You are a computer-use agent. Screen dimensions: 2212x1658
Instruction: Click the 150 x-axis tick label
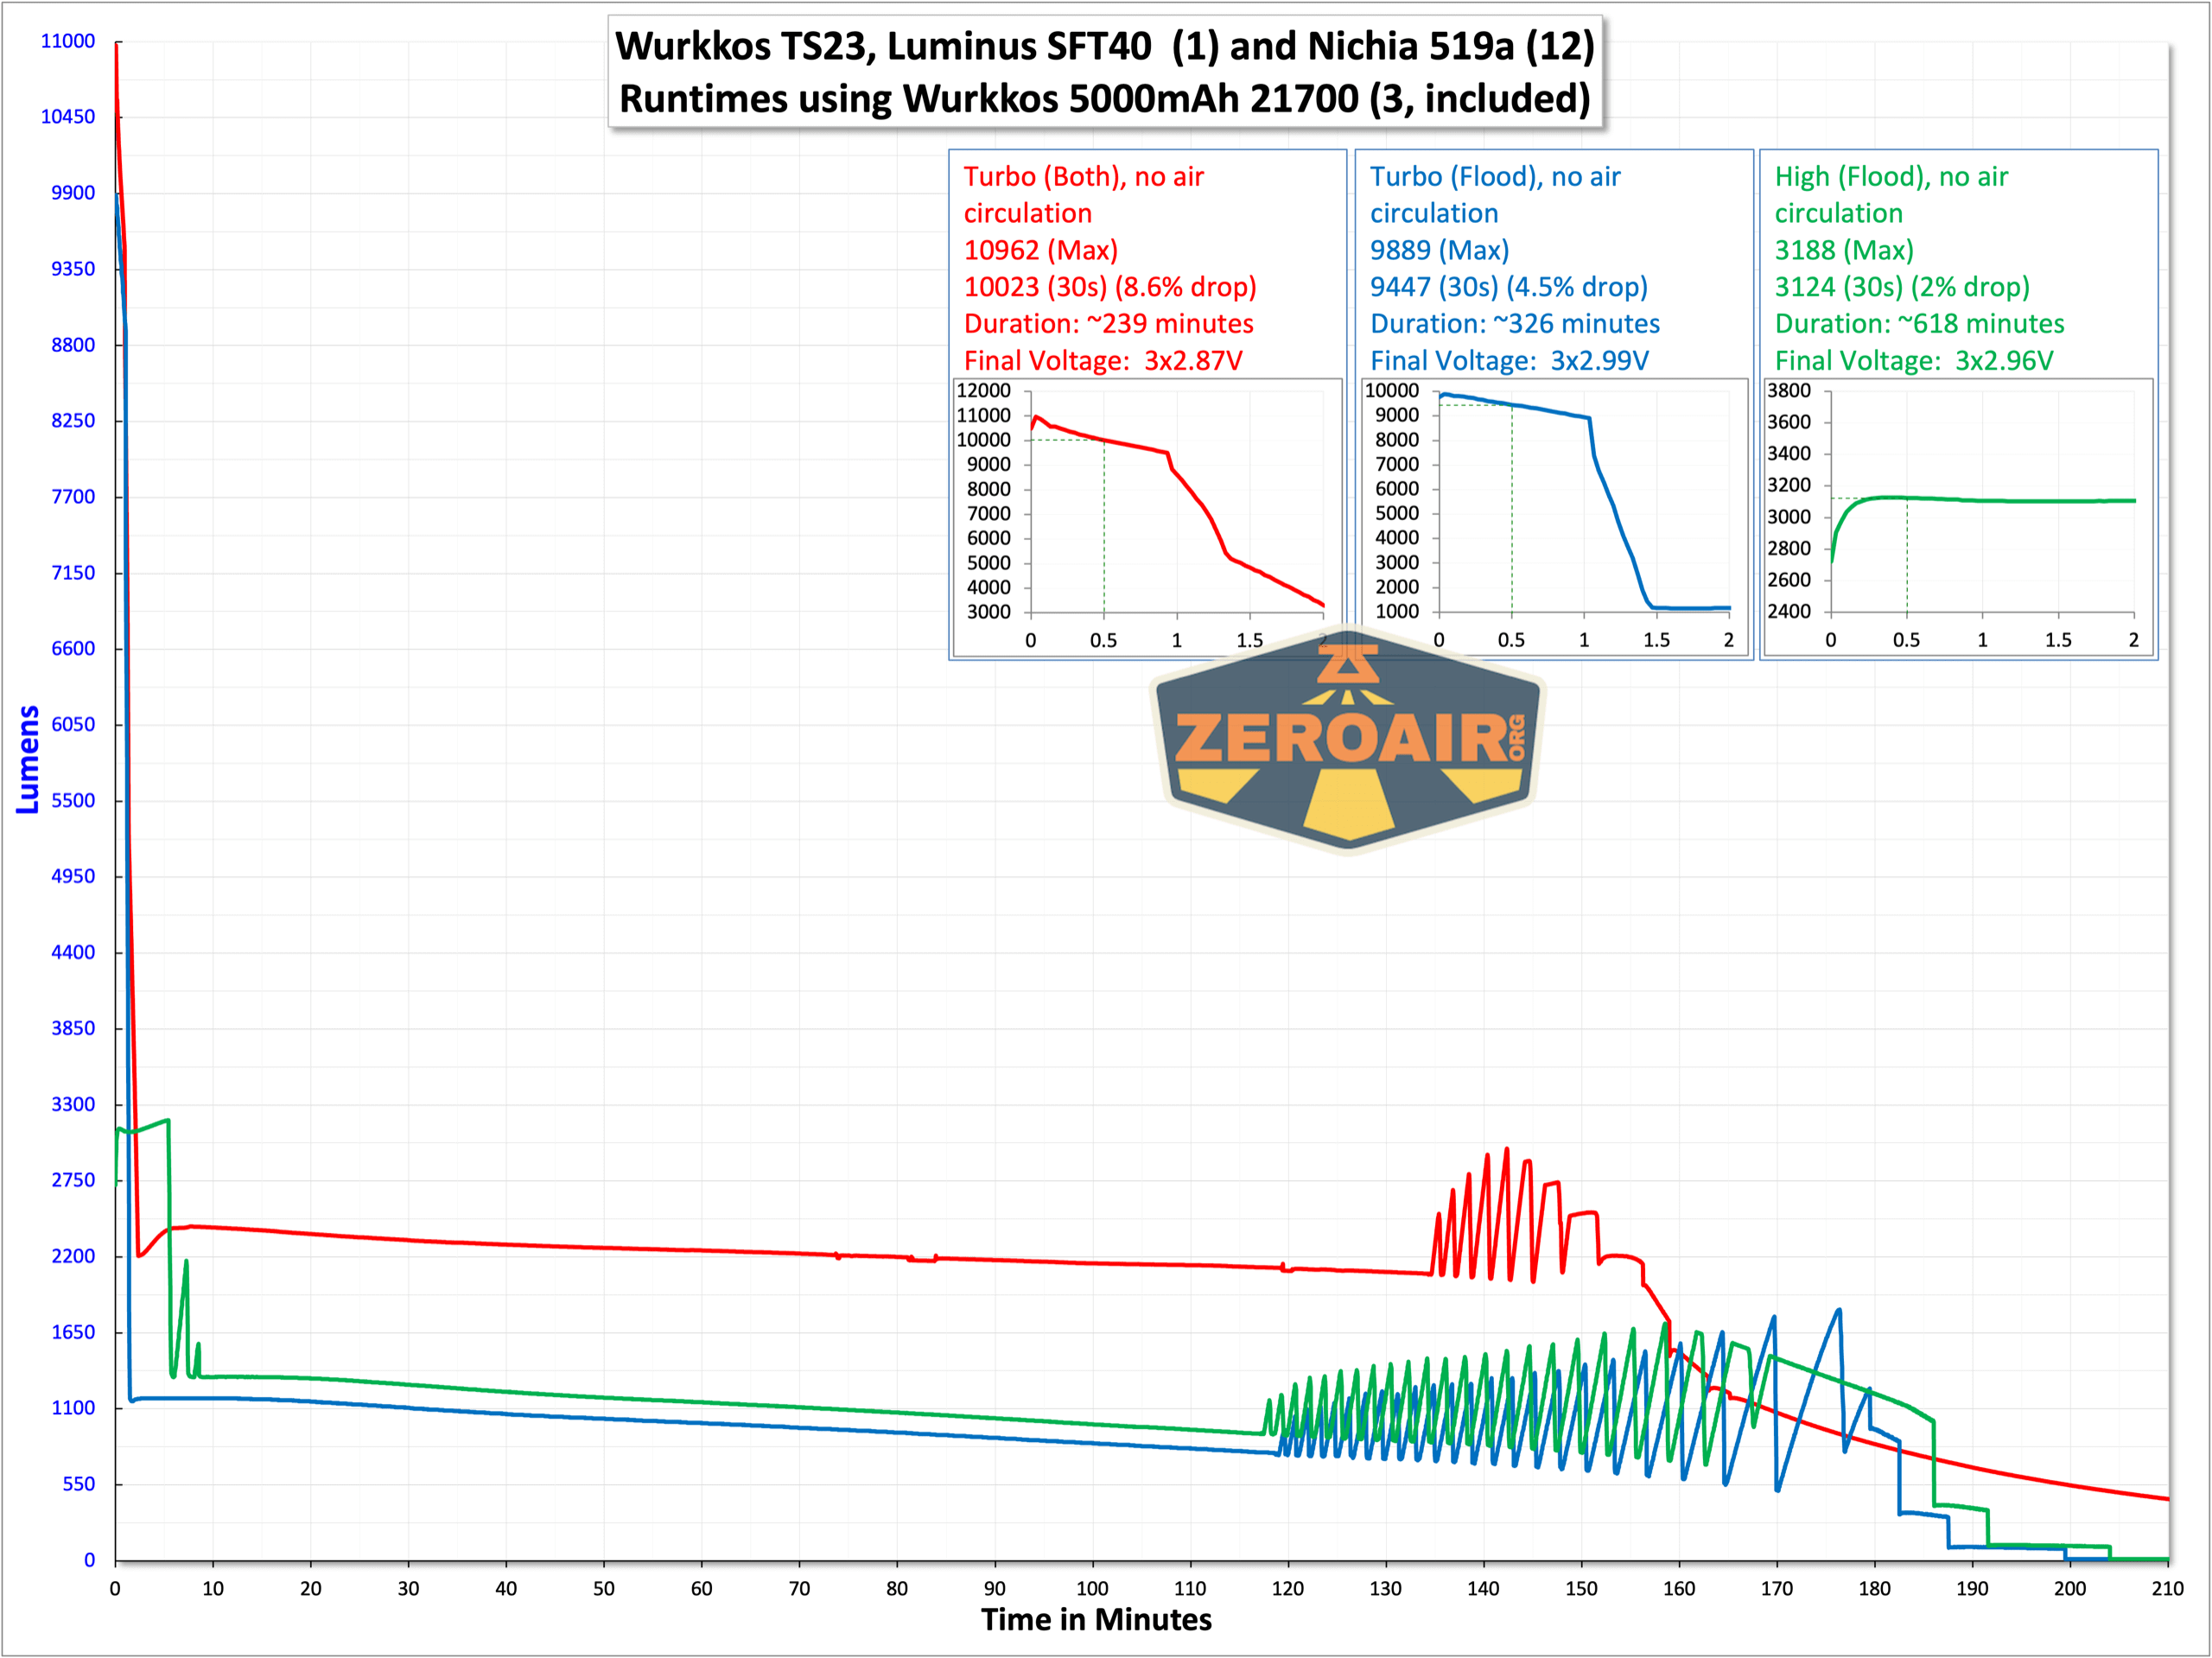[1581, 1589]
